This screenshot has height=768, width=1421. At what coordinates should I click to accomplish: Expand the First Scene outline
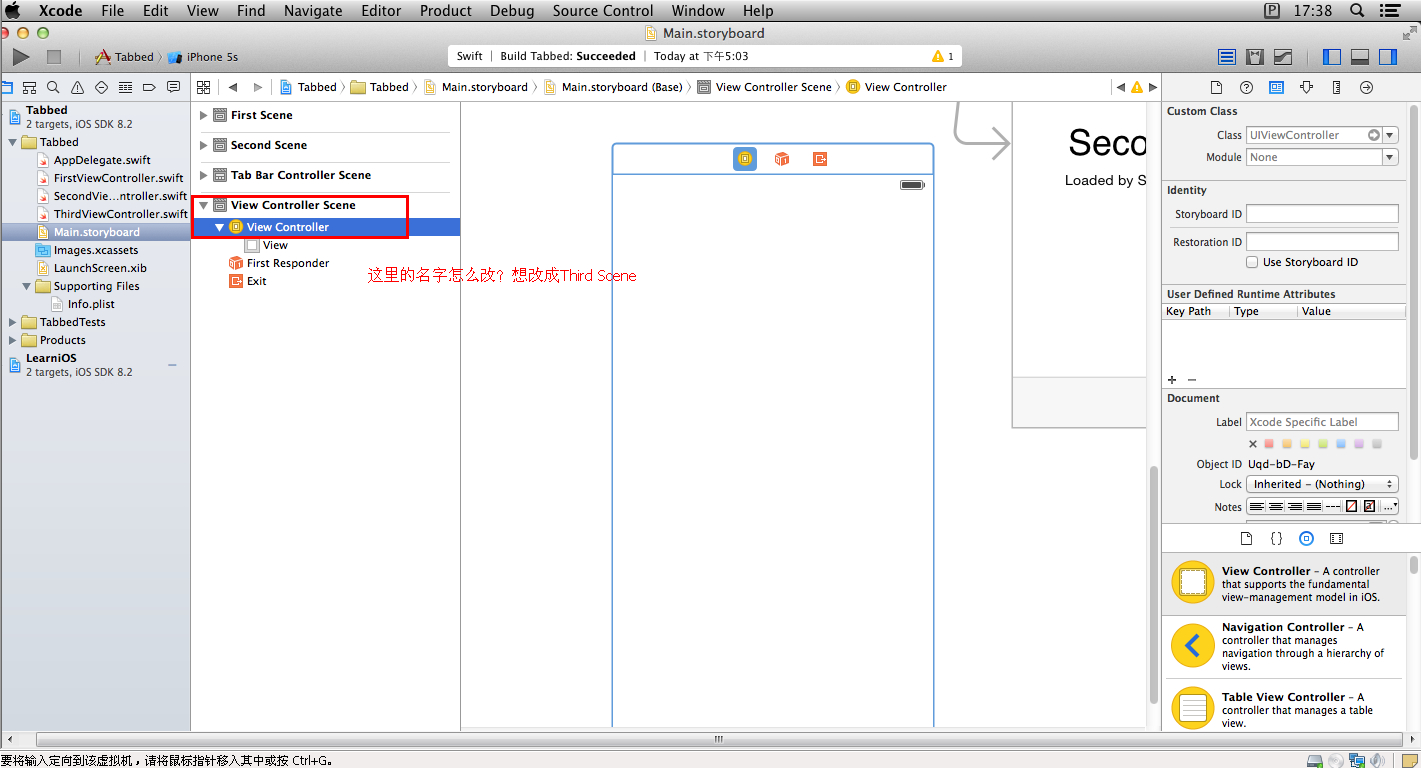click(x=204, y=115)
